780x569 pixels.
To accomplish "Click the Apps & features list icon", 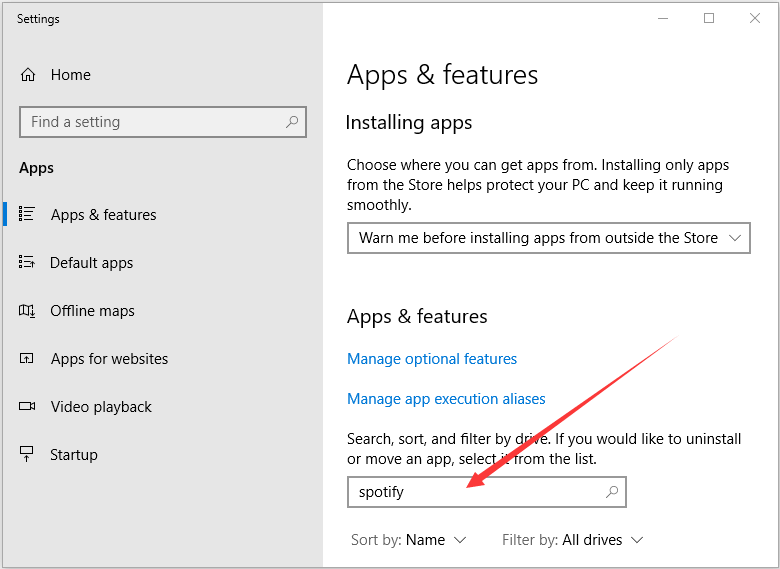I will coord(26,213).
